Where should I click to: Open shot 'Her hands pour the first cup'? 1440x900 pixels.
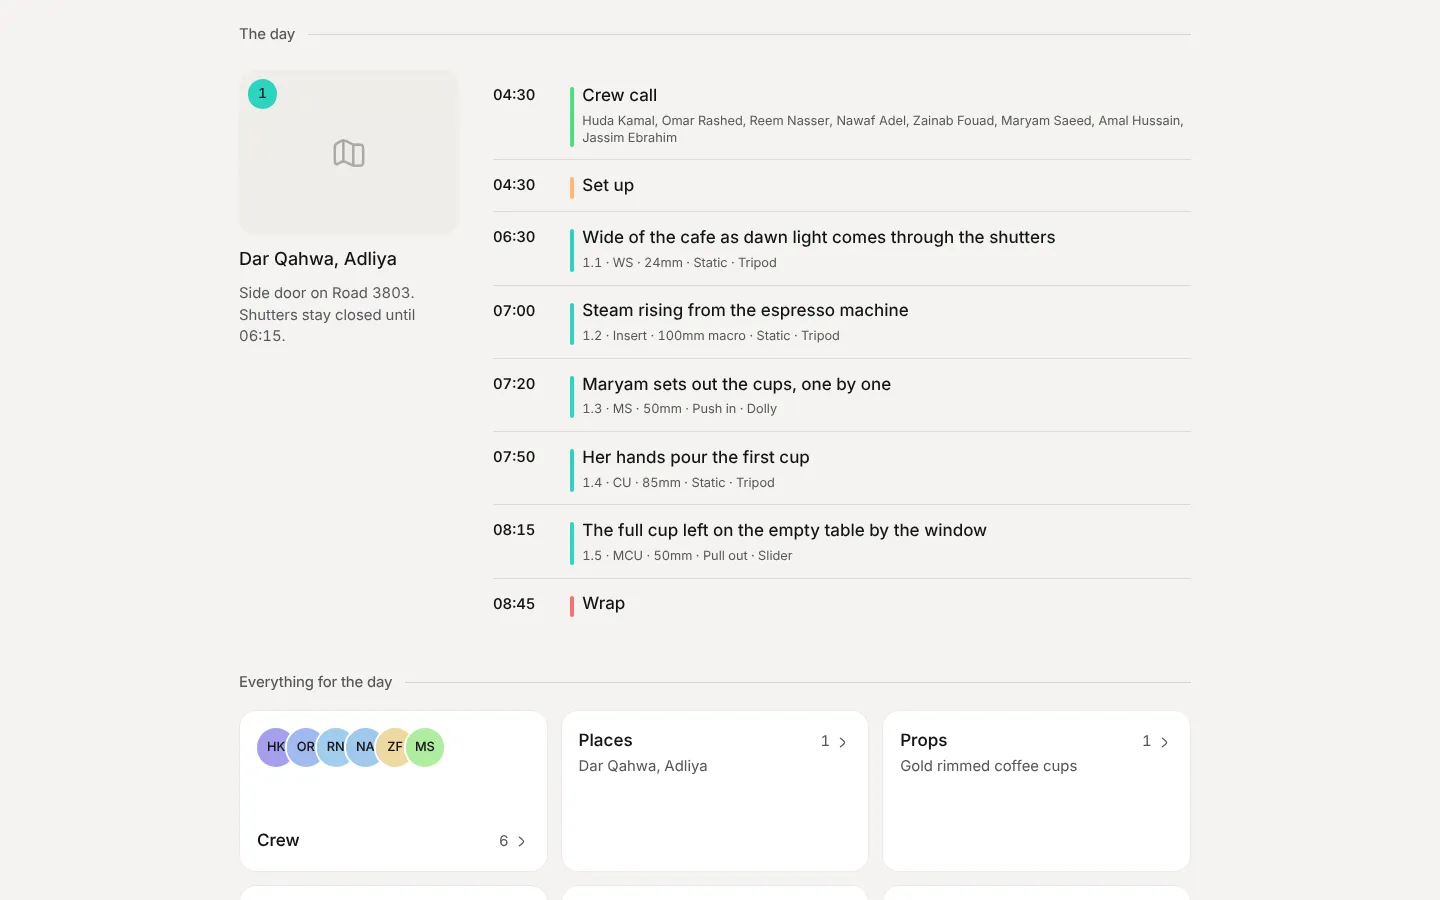pyautogui.click(x=842, y=468)
